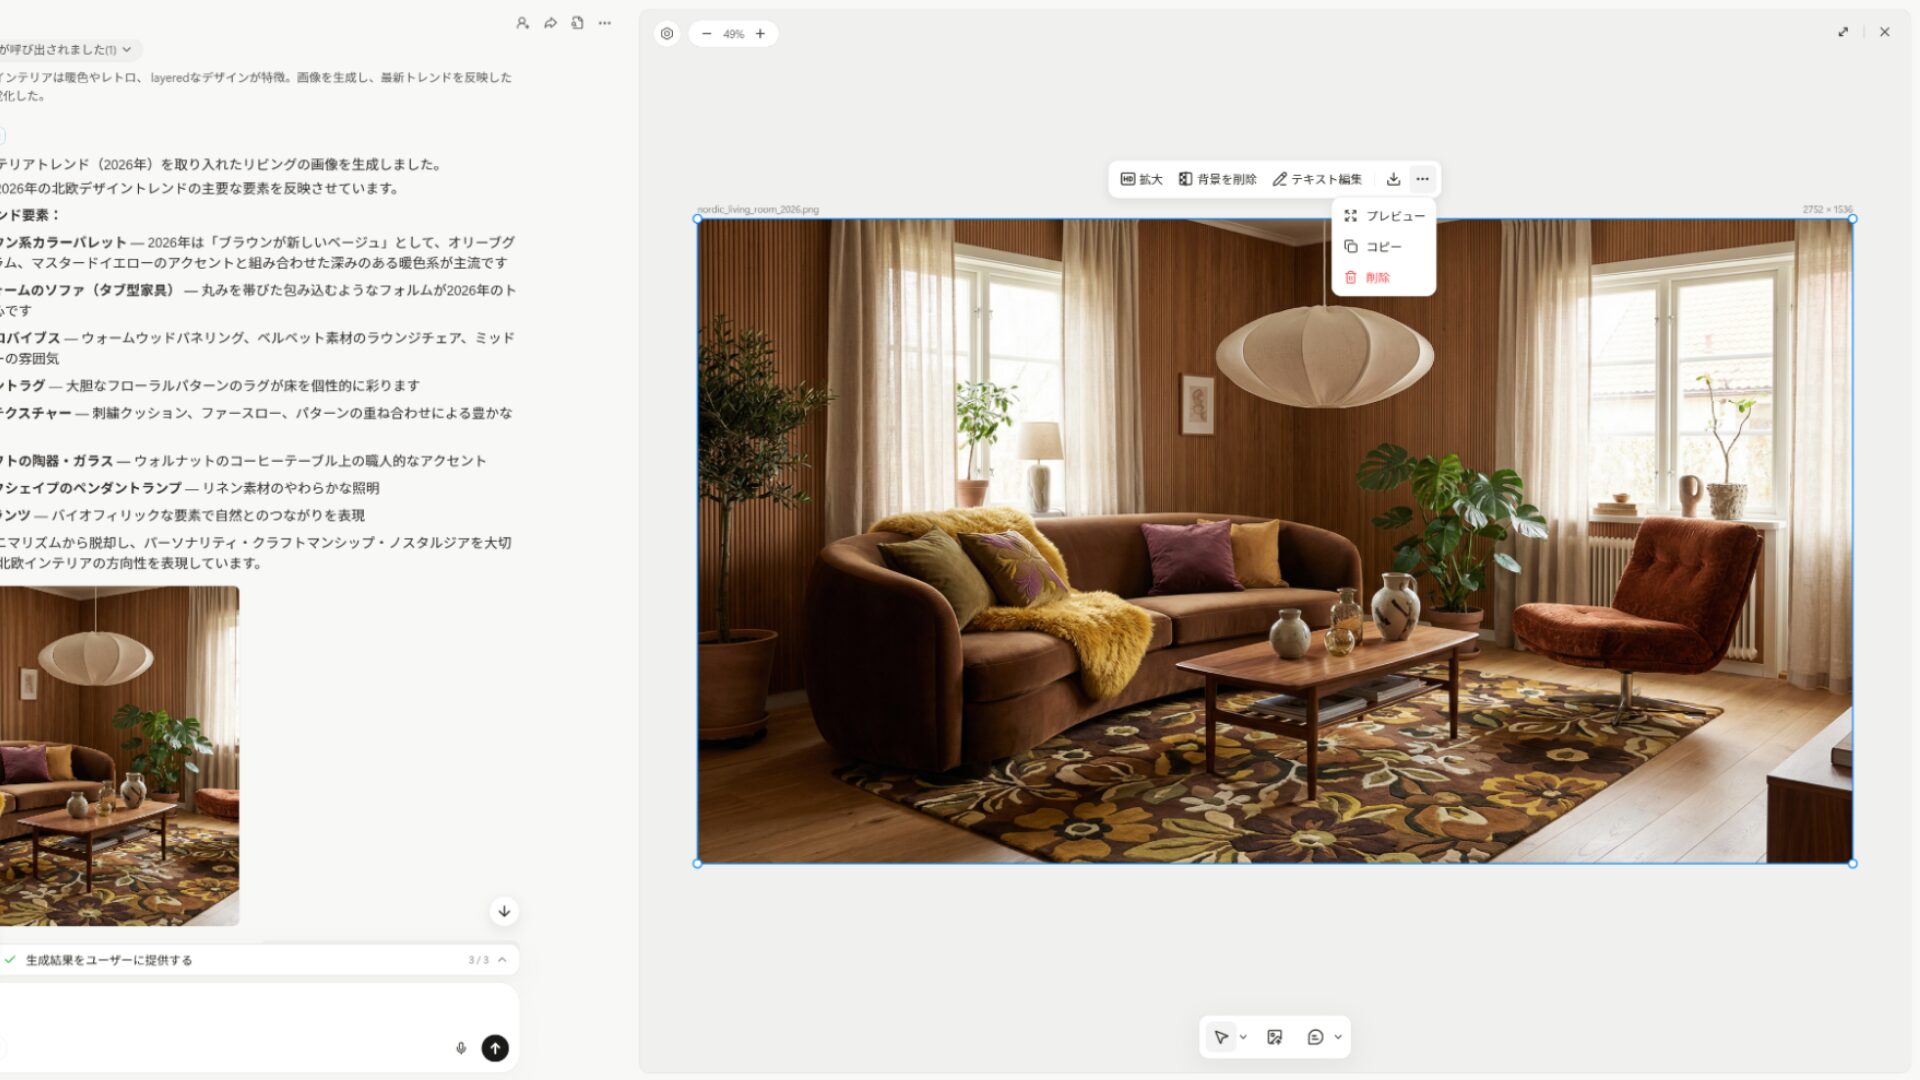
Task: Click the share arrow icon in chat header
Action: 550,23
